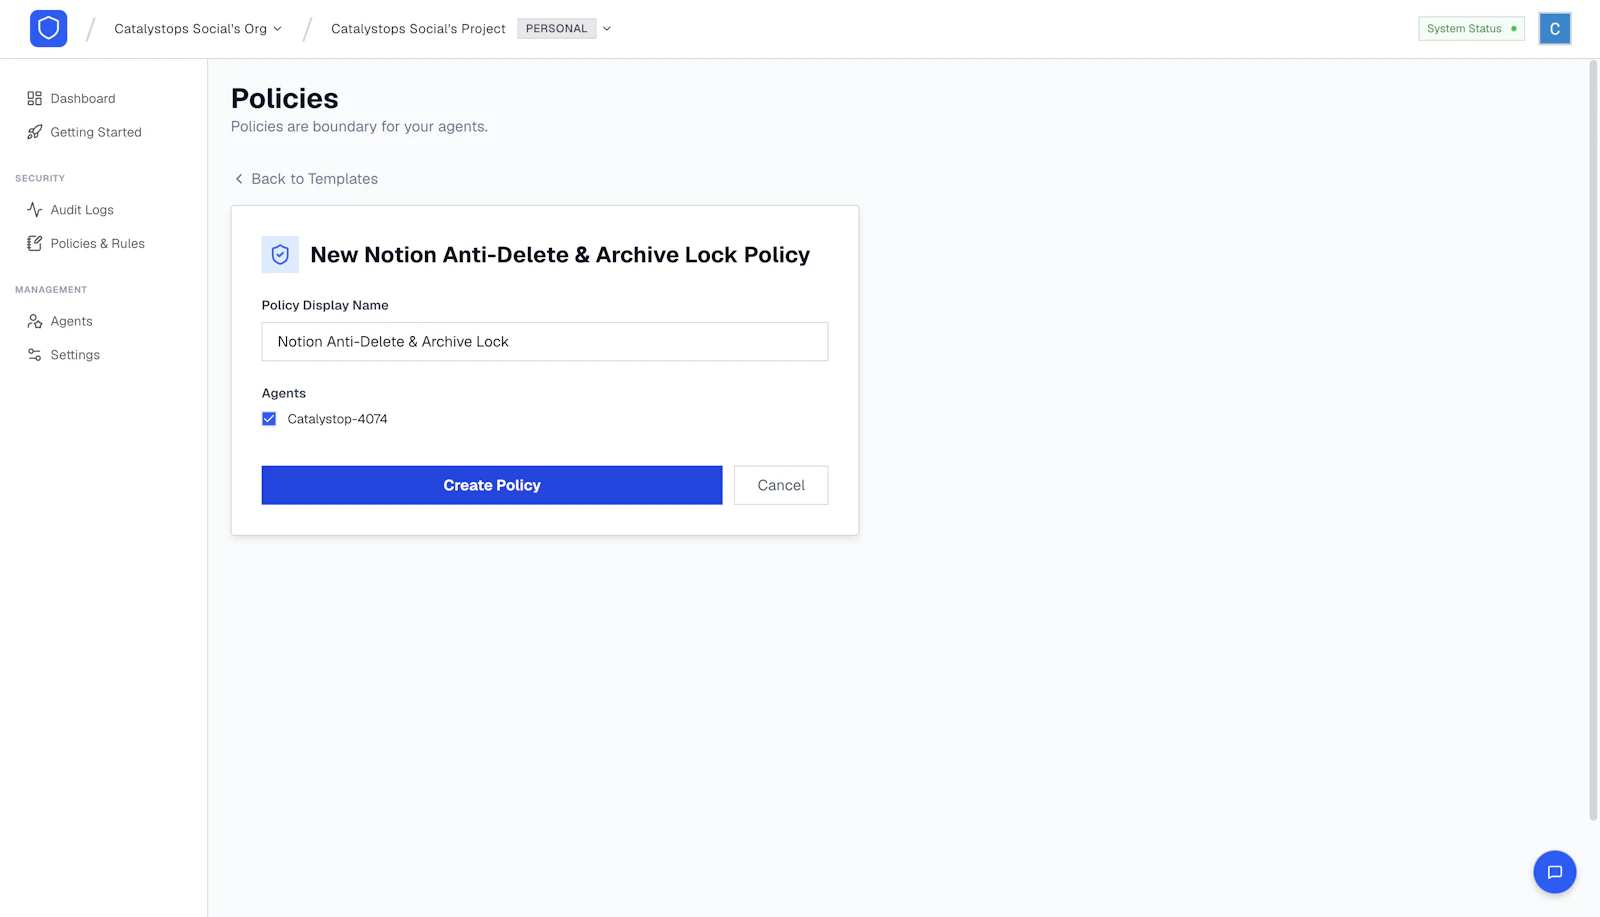
Task: Open Audit Logs in the sidebar
Action: pyautogui.click(x=82, y=210)
